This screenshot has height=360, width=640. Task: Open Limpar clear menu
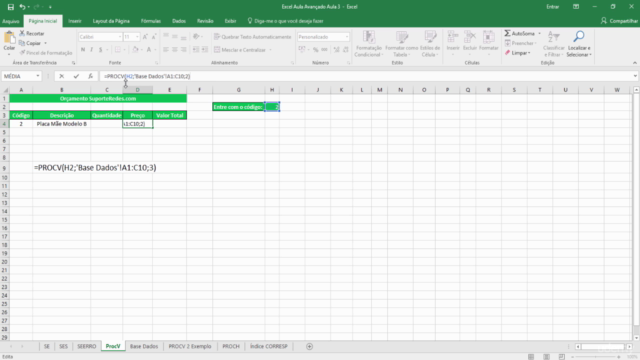518,53
